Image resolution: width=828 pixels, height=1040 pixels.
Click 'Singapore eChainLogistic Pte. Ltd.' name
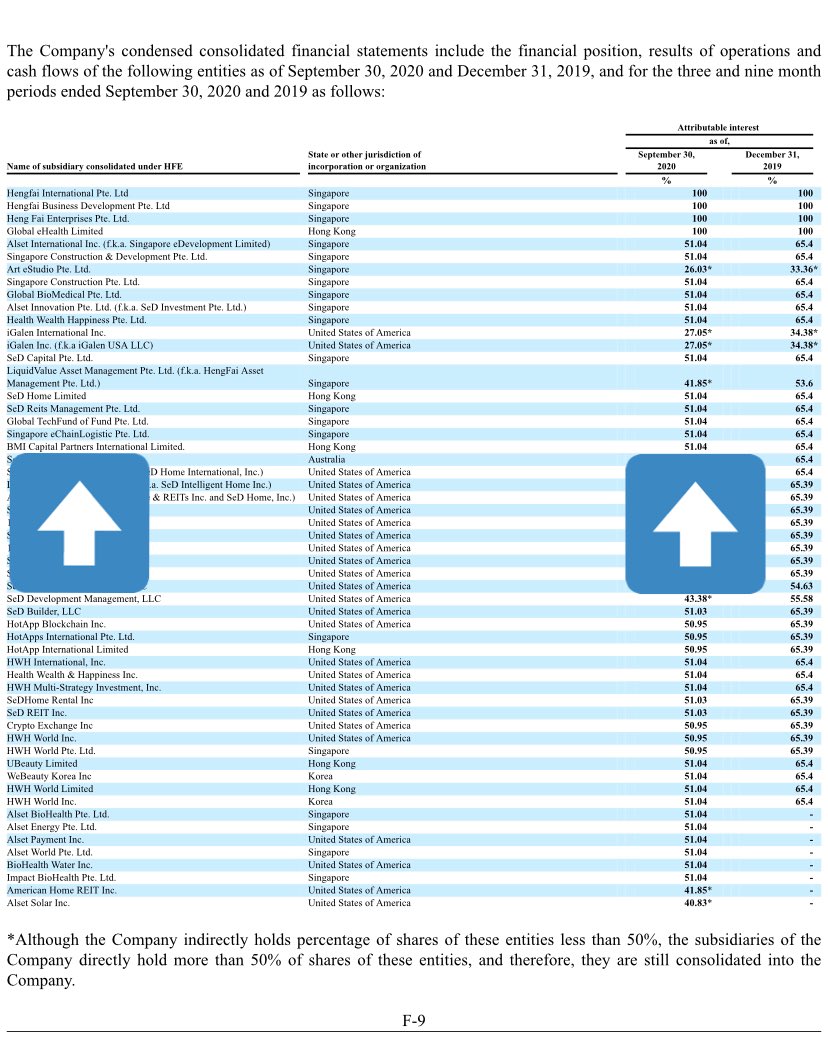click(x=78, y=434)
